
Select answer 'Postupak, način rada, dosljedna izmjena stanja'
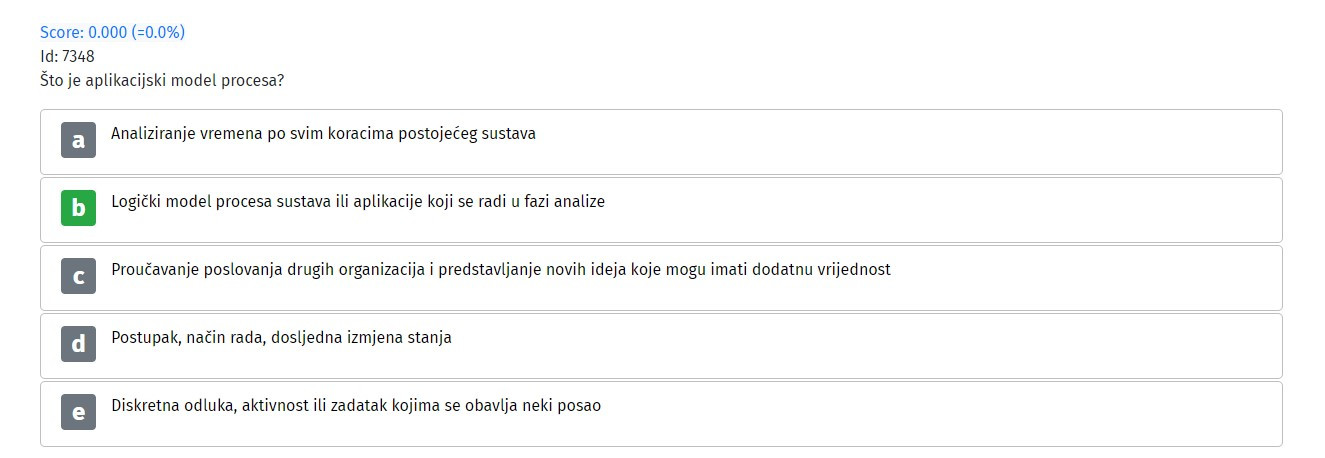pos(661,346)
